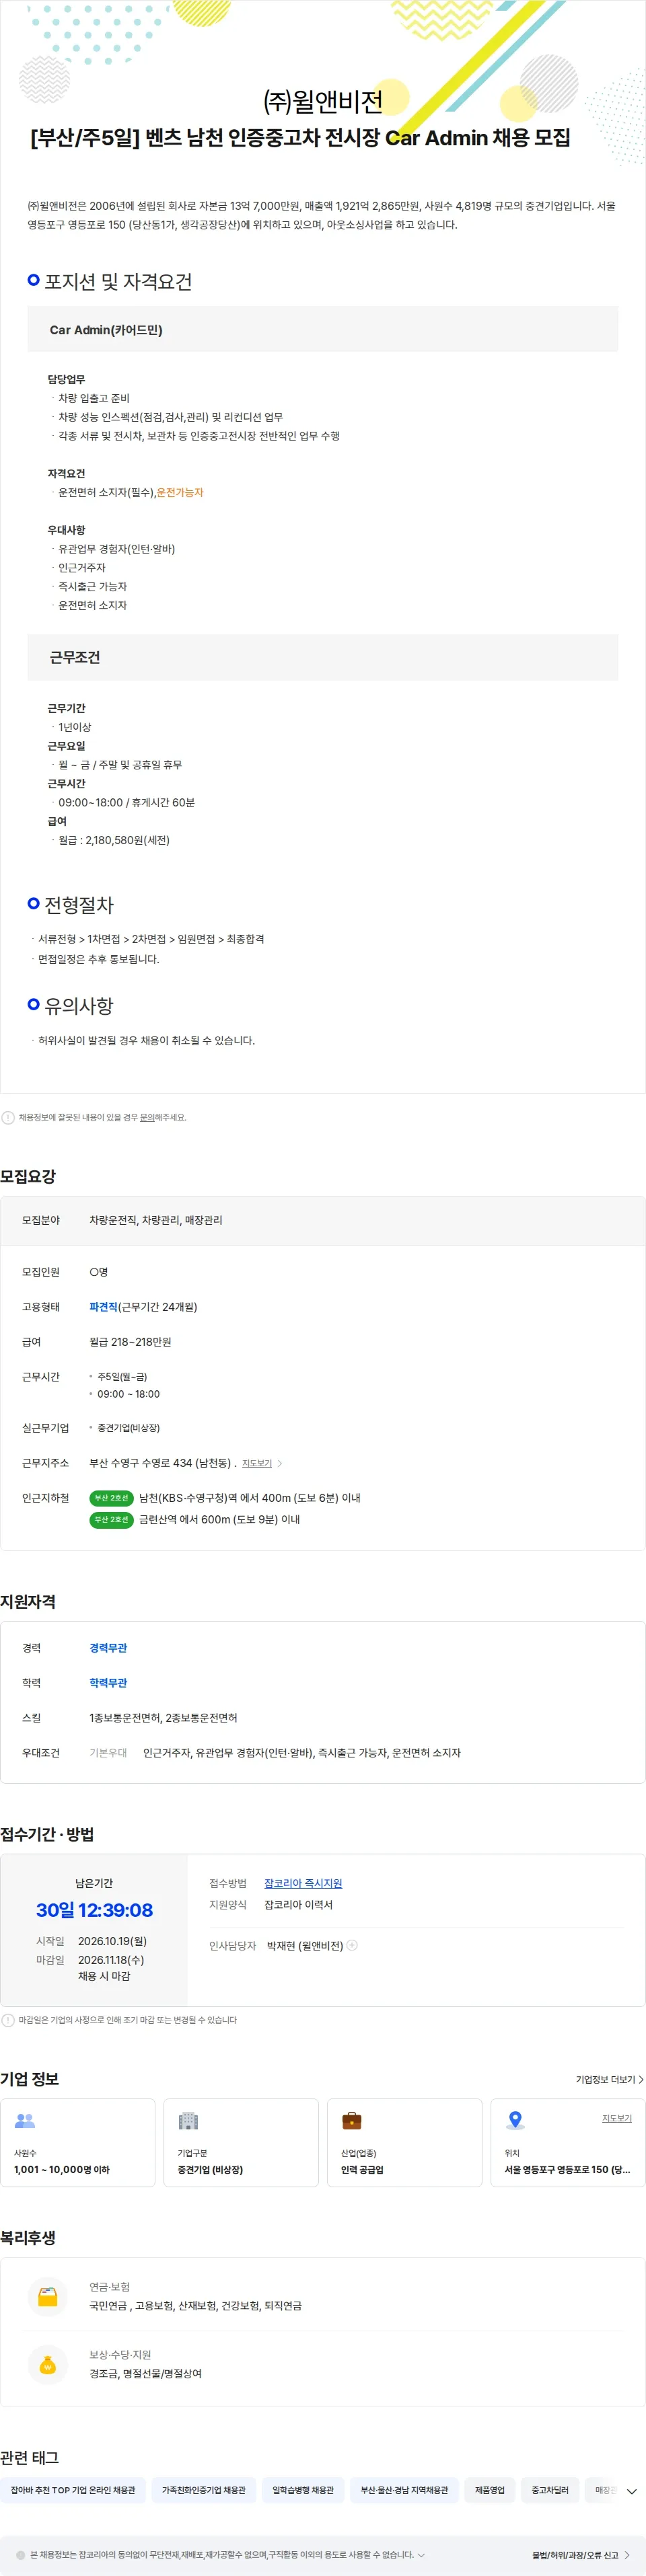646x2576 pixels.
Task: Click 서울 영등포구 영등포로 150 address text
Action: [567, 2170]
